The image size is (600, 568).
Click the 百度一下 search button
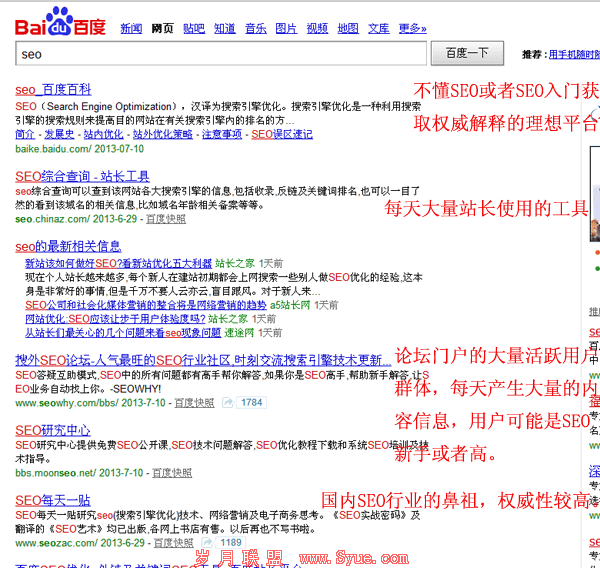467,53
